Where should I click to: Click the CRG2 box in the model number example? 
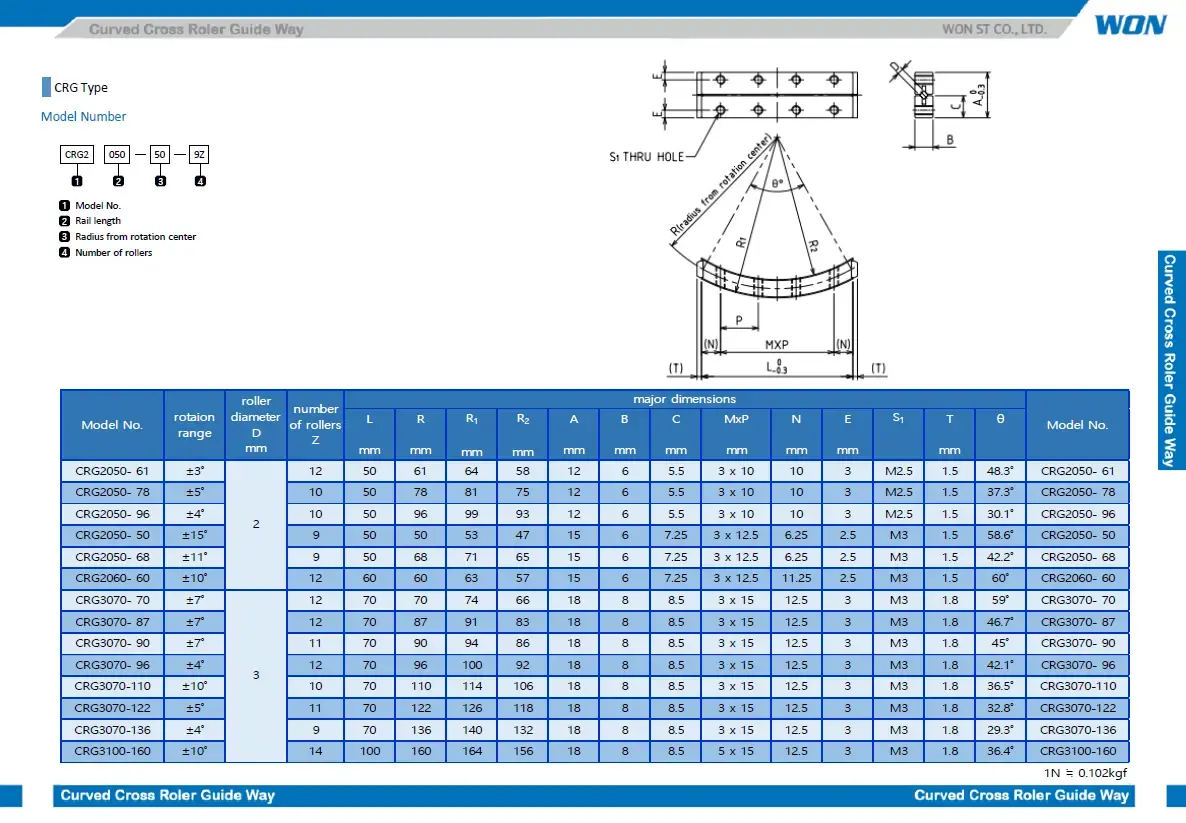click(77, 154)
